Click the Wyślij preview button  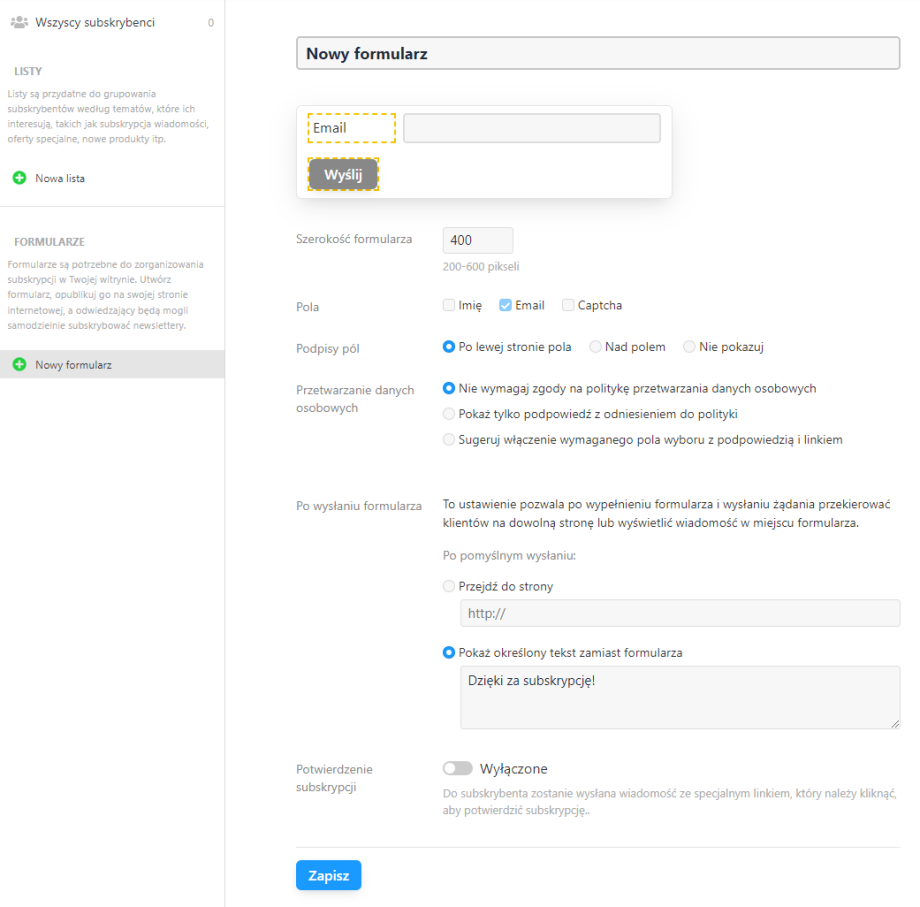(x=343, y=174)
